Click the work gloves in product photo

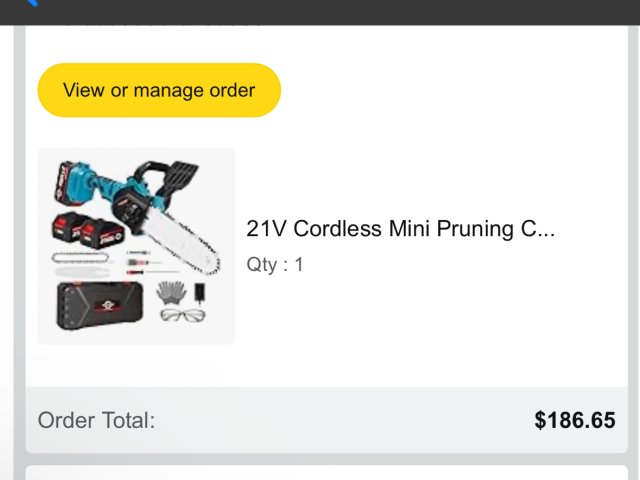172,292
